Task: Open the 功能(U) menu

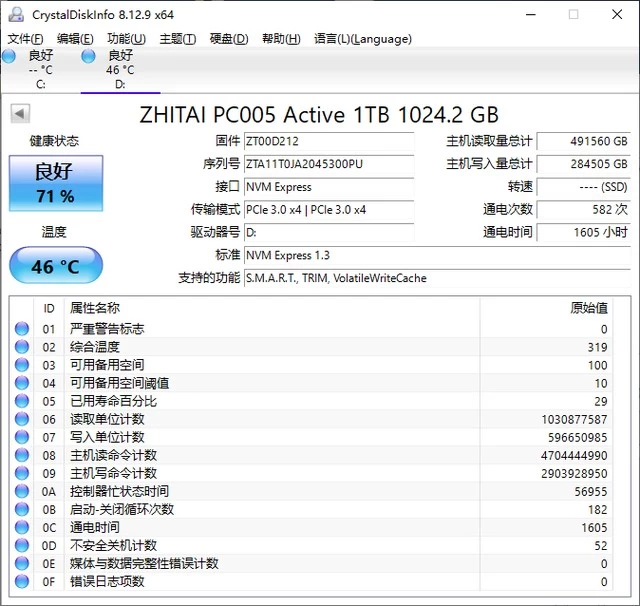Action: click(126, 39)
